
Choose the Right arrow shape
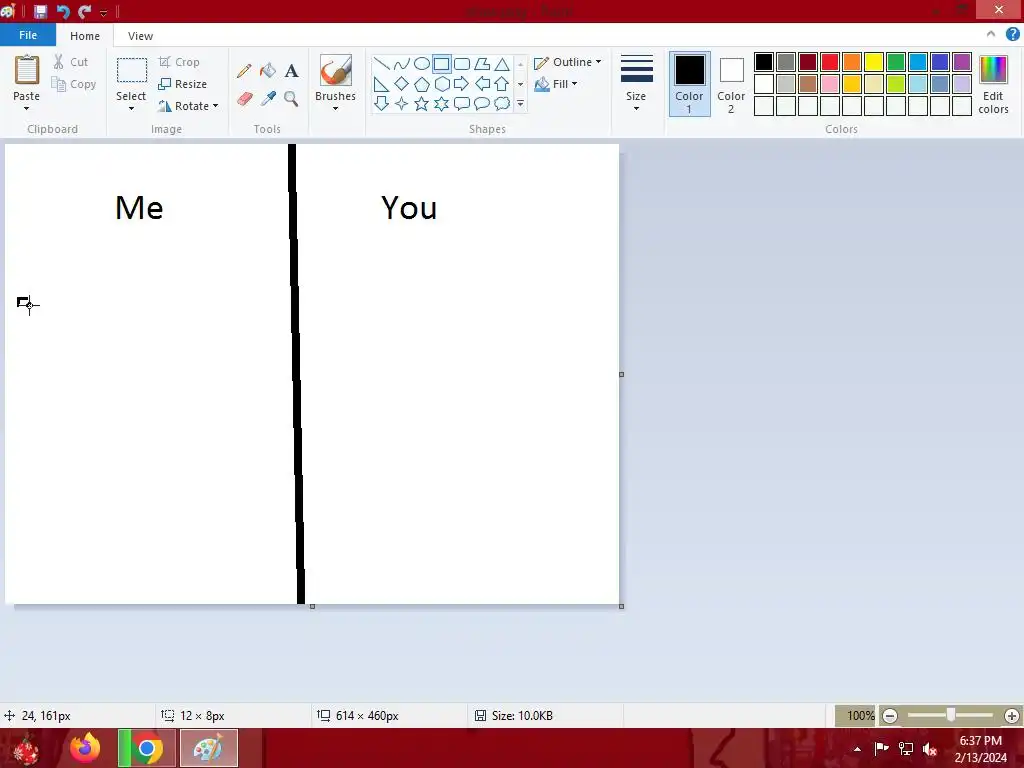[x=462, y=84]
